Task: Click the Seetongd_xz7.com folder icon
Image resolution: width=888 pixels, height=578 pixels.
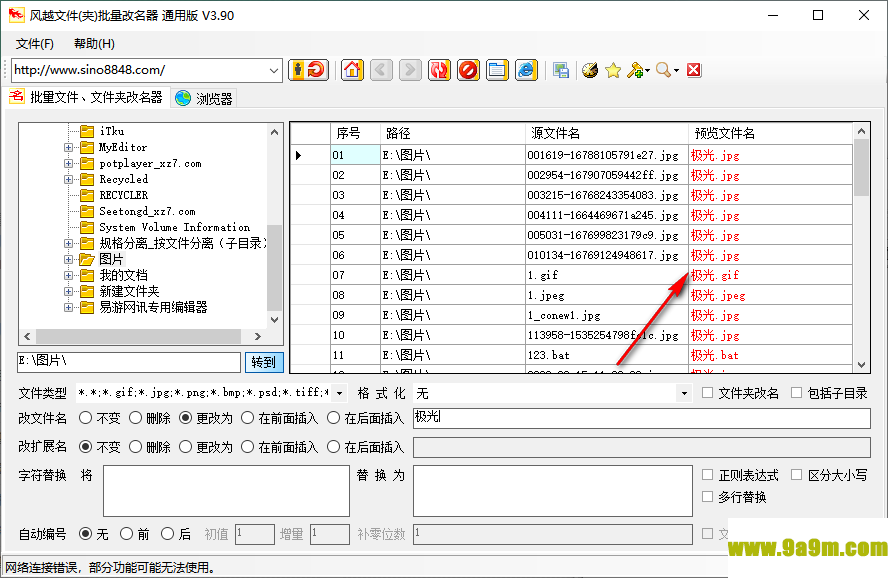Action: pos(87,211)
